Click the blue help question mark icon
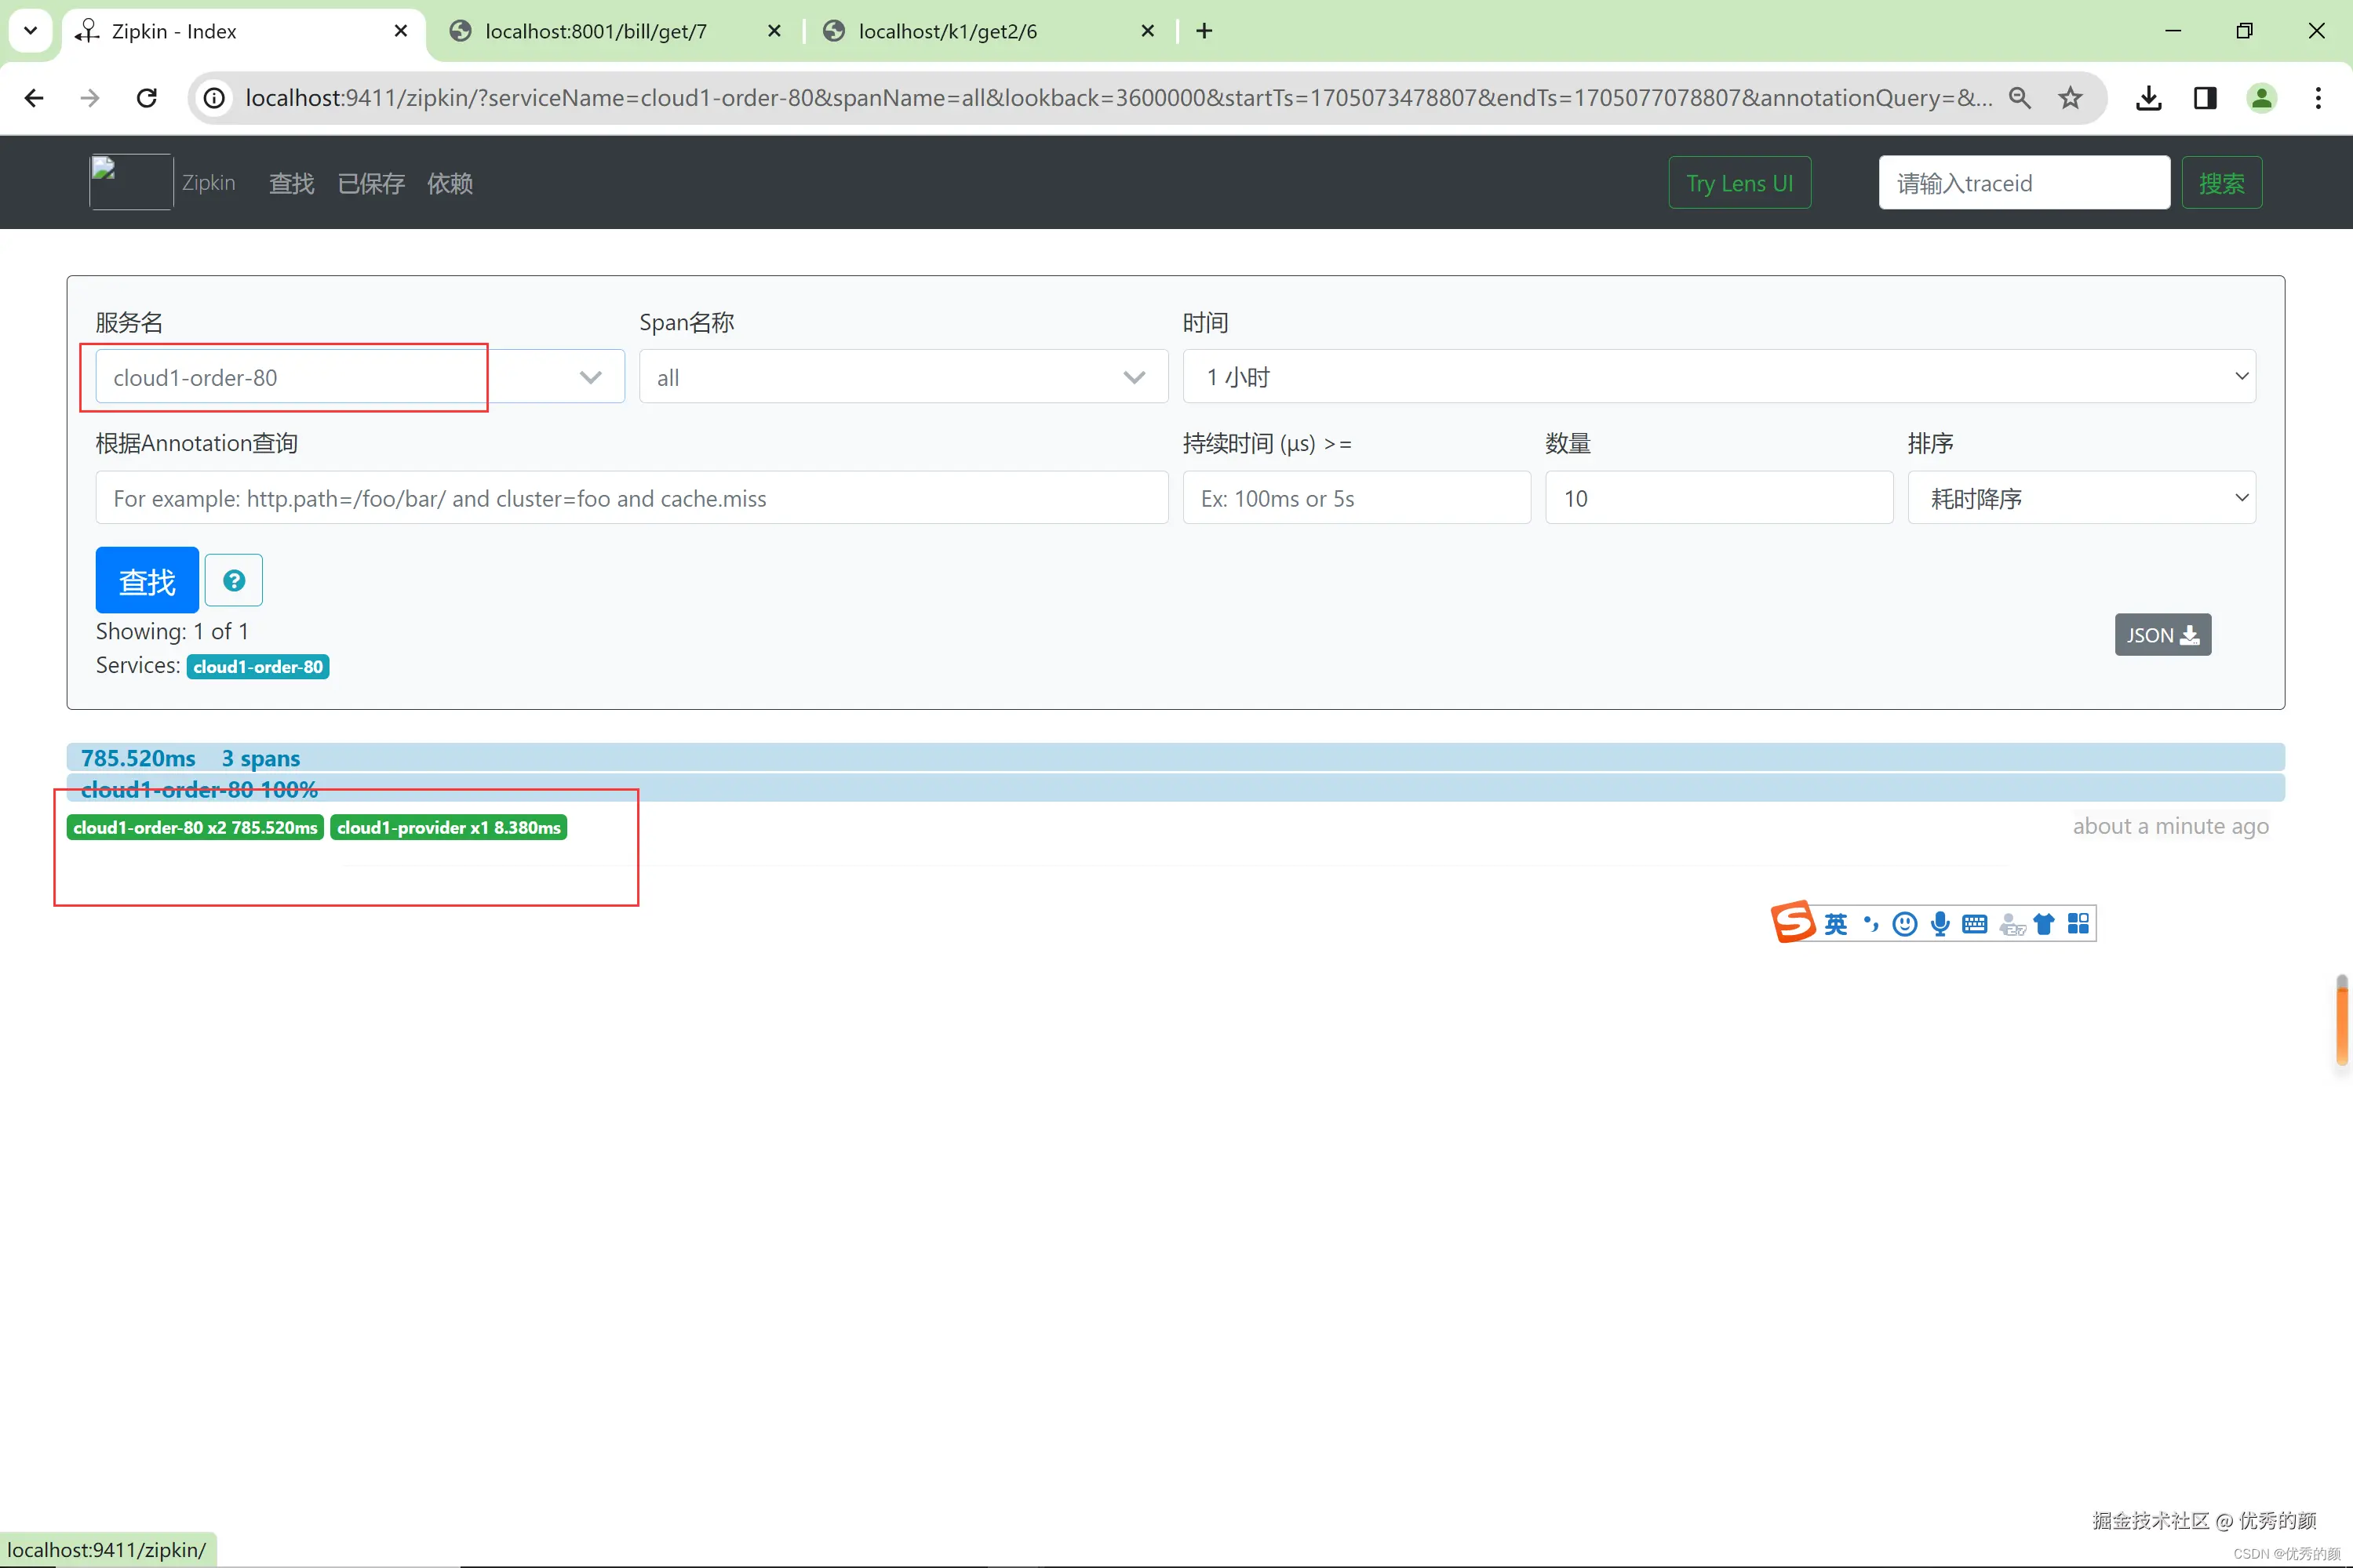 233,580
